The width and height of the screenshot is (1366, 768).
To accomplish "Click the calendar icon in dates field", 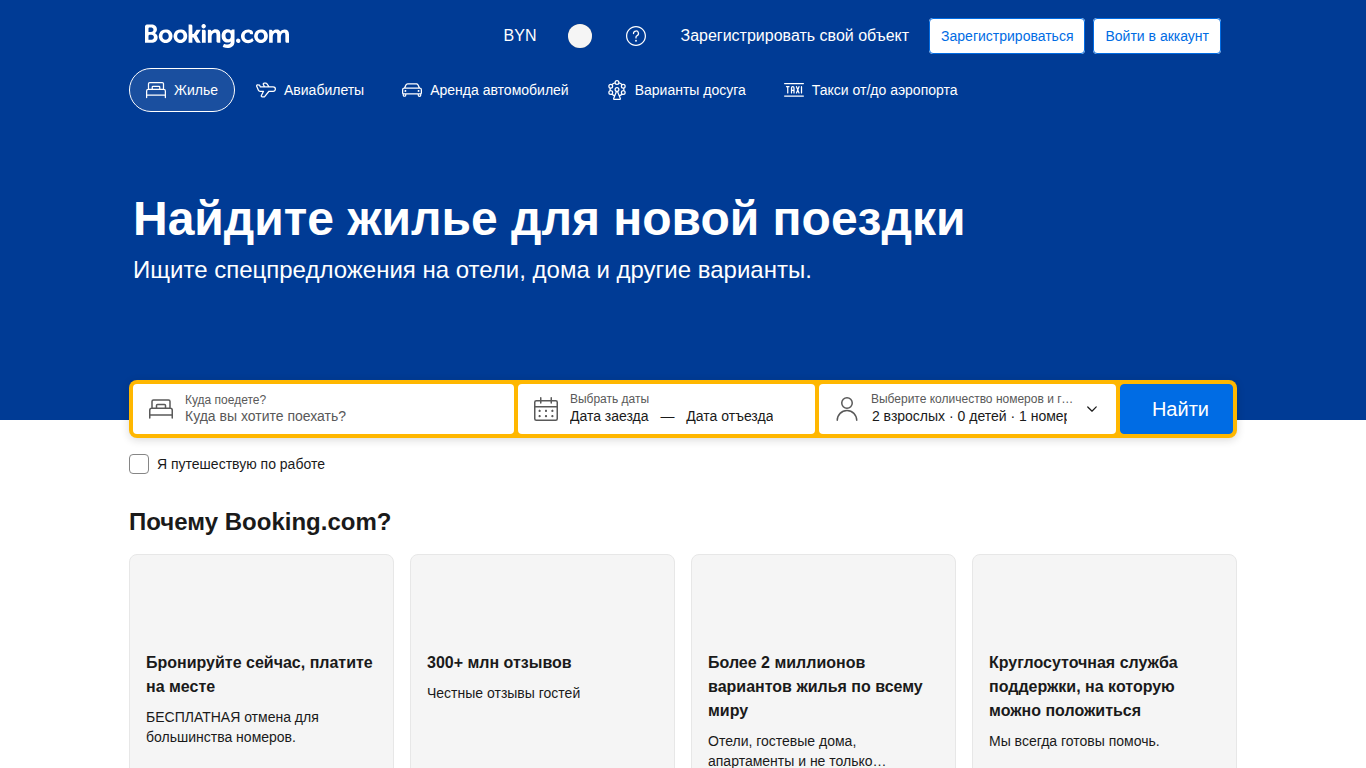I will (x=546, y=409).
